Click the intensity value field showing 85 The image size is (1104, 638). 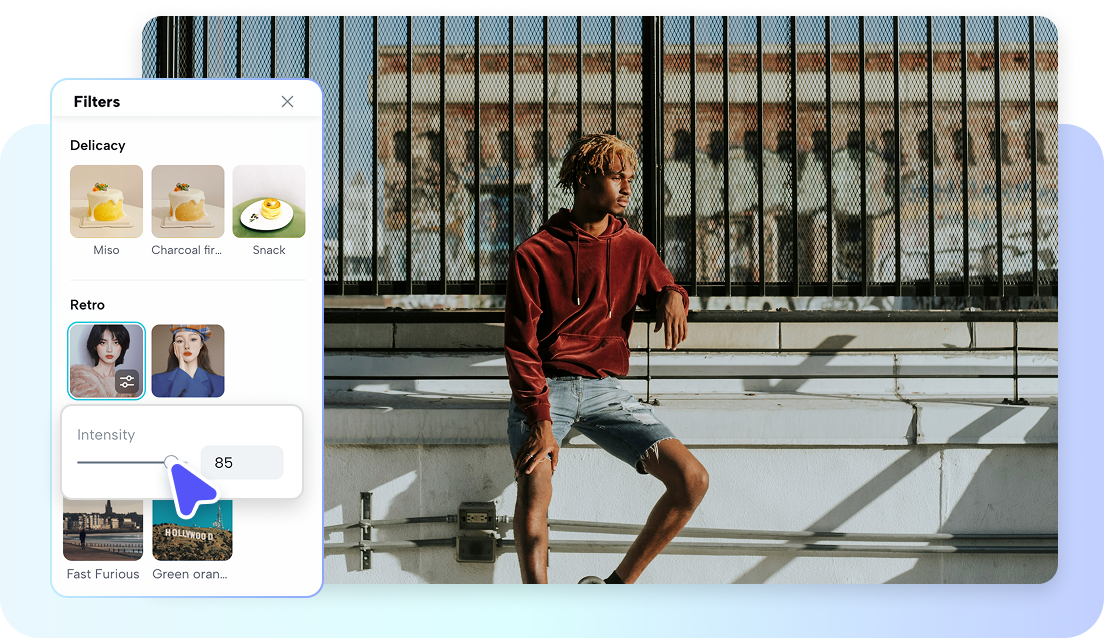pyautogui.click(x=241, y=462)
